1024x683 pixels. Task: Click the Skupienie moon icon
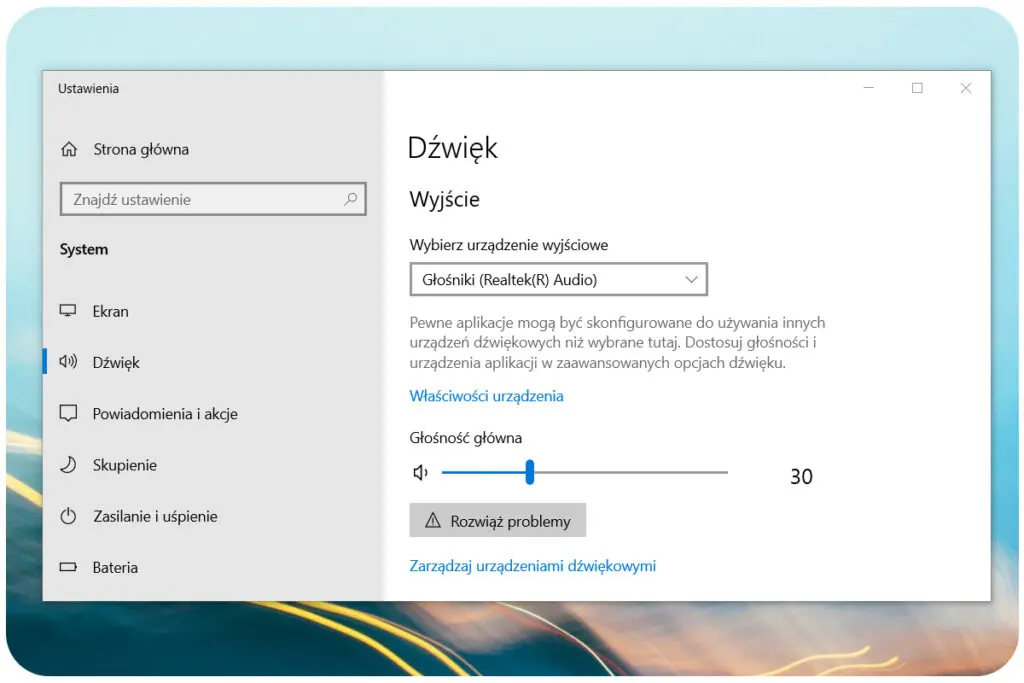coord(68,465)
